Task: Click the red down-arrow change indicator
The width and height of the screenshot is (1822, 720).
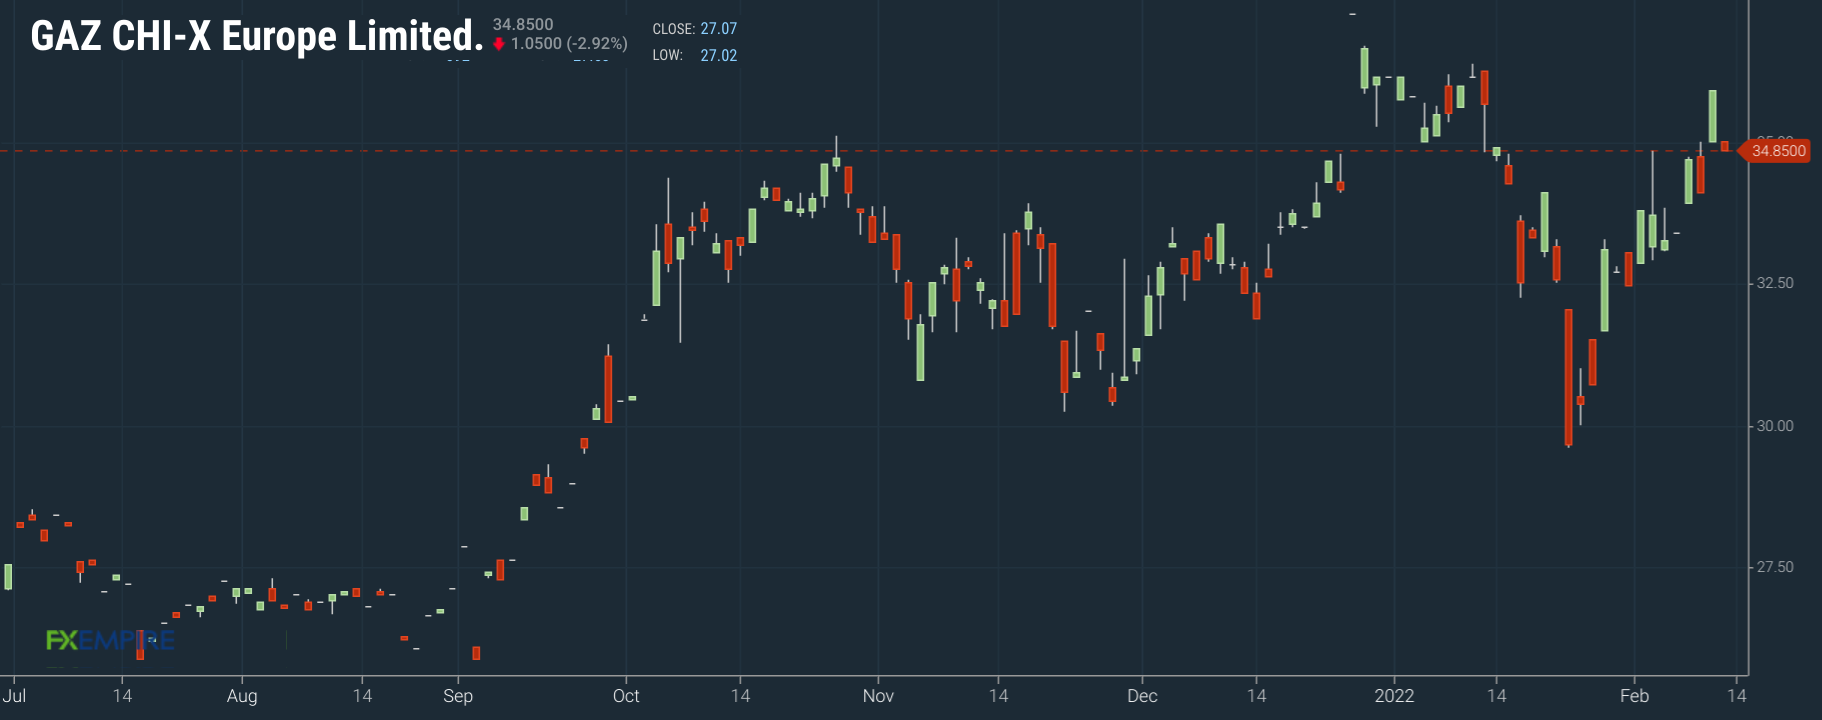Action: (x=499, y=44)
